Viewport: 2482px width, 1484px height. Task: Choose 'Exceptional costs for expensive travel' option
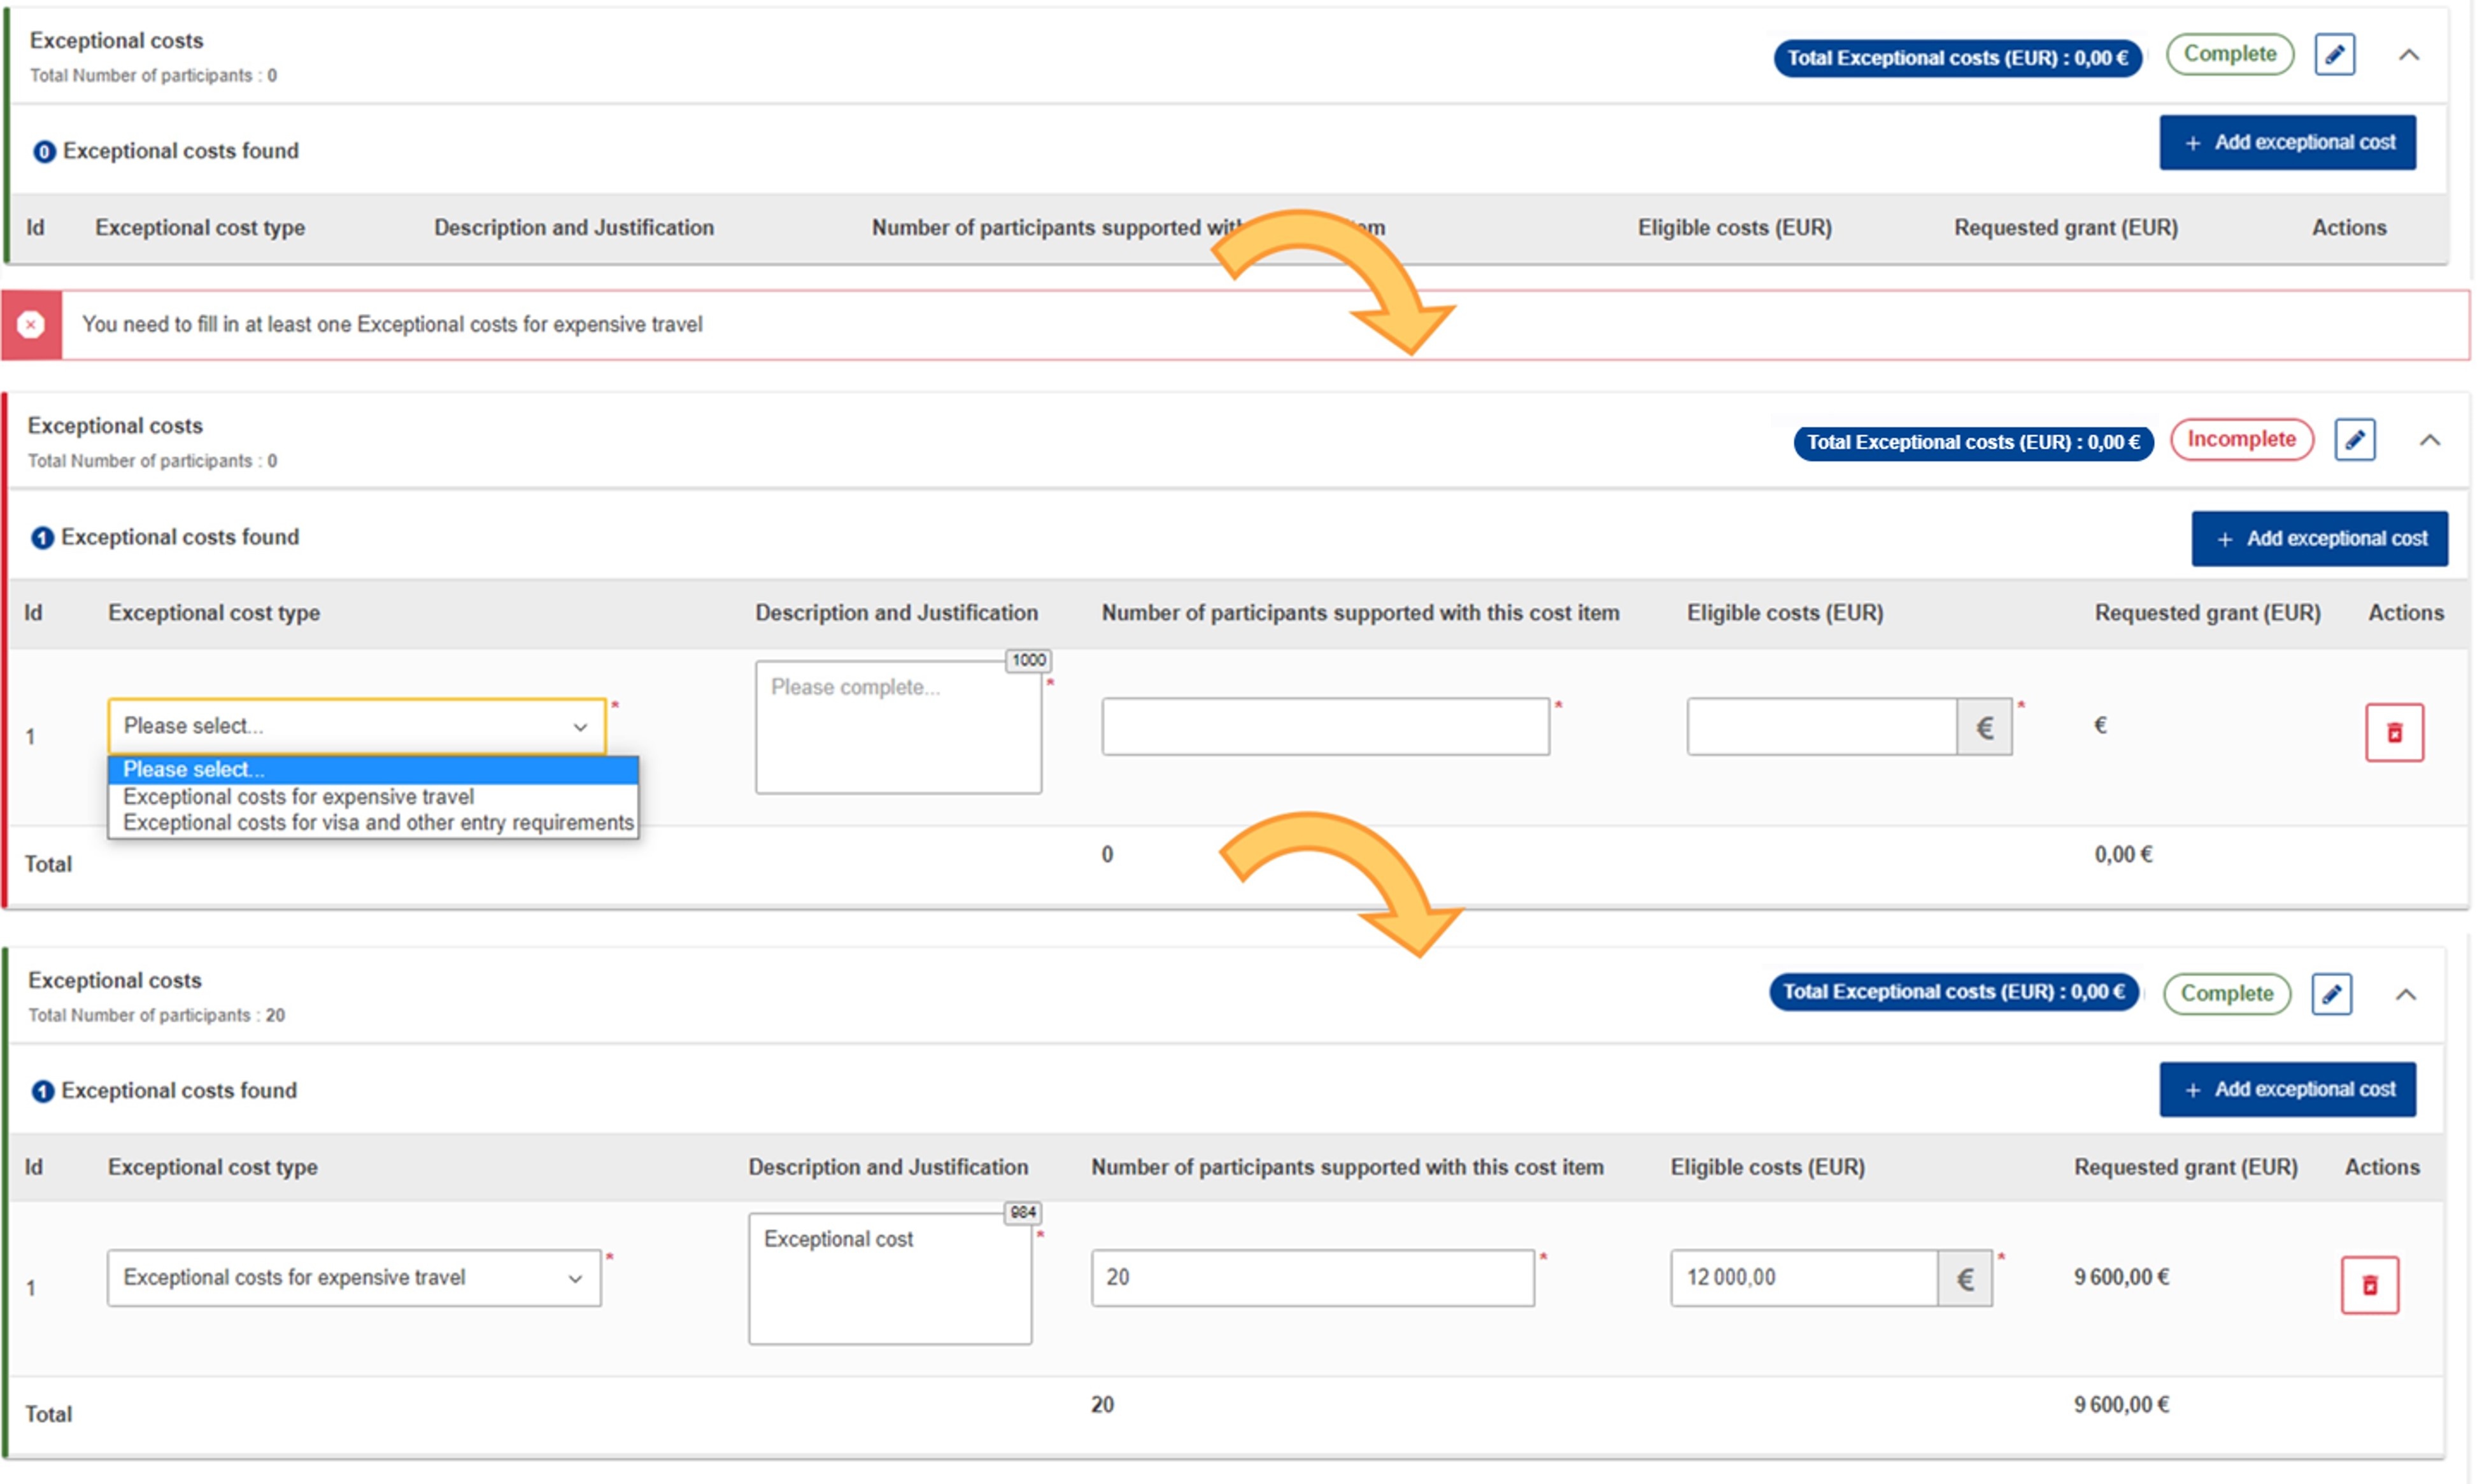(298, 797)
